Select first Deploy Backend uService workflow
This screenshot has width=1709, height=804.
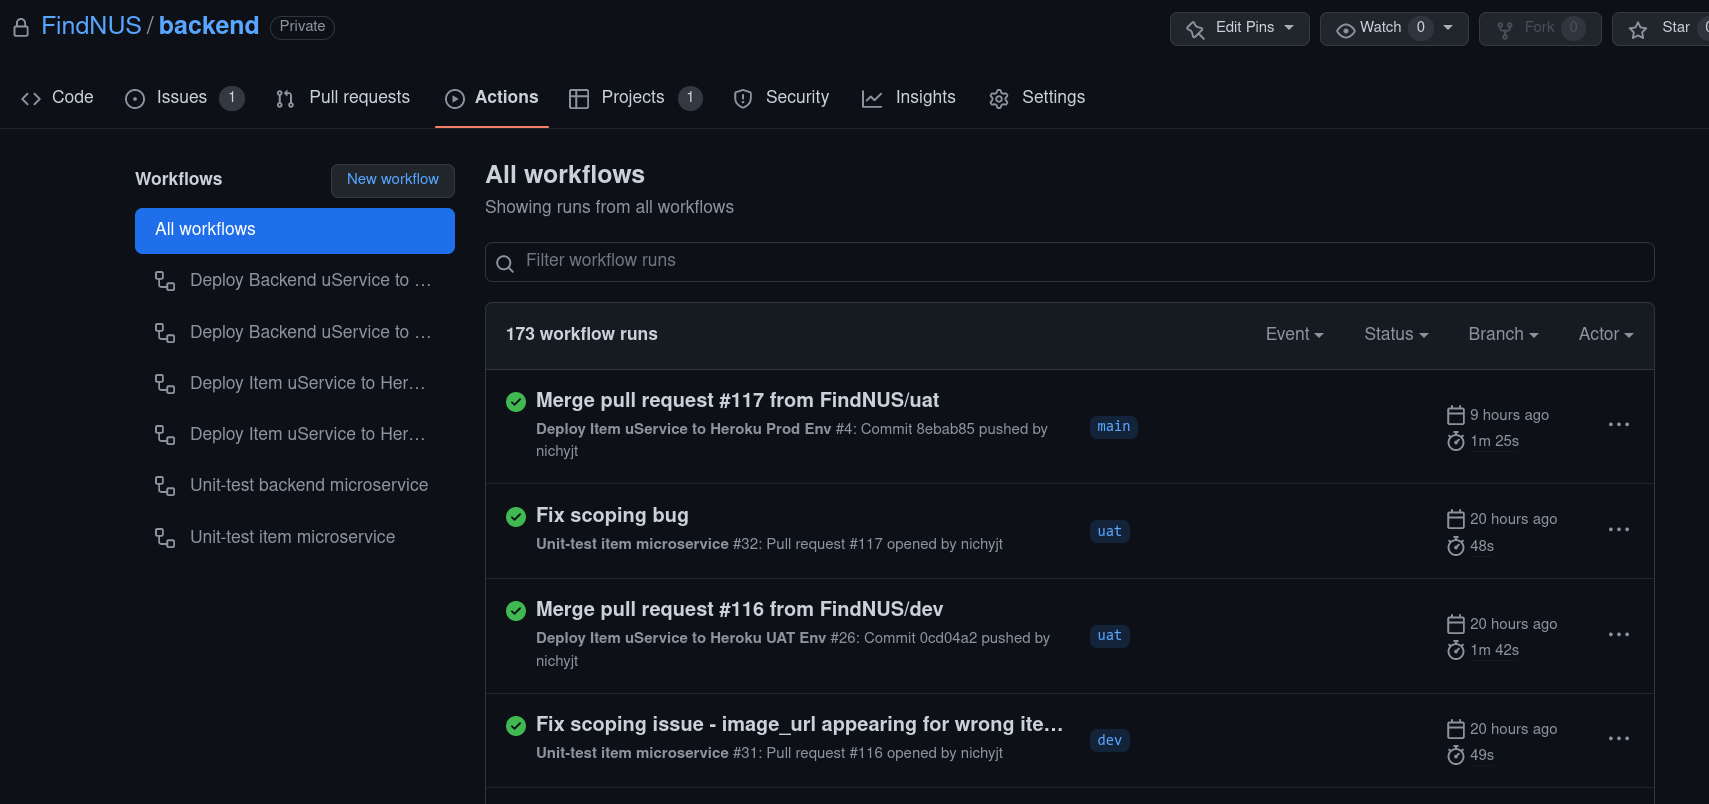pyautogui.click(x=295, y=281)
